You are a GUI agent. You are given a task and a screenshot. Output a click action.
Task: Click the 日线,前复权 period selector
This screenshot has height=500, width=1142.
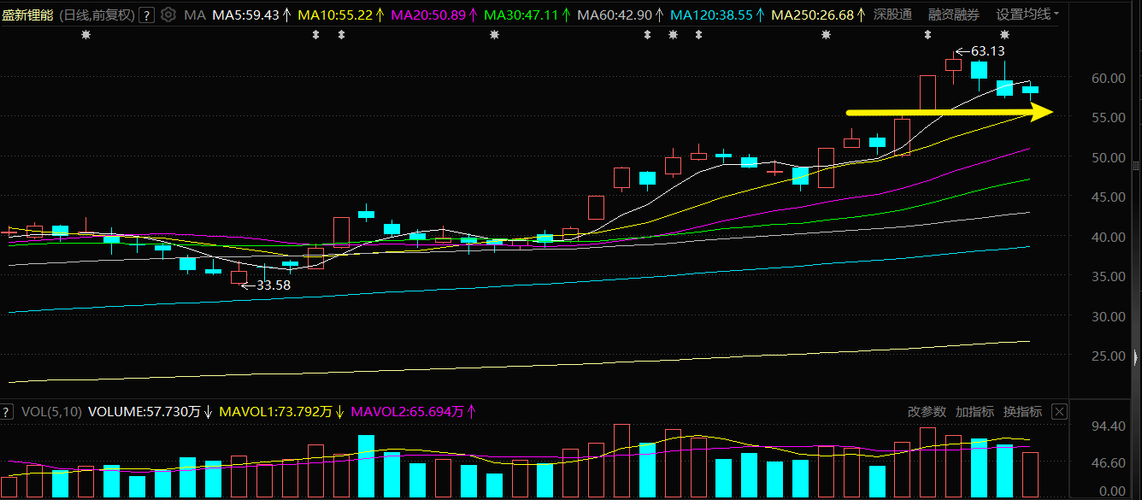click(x=95, y=15)
